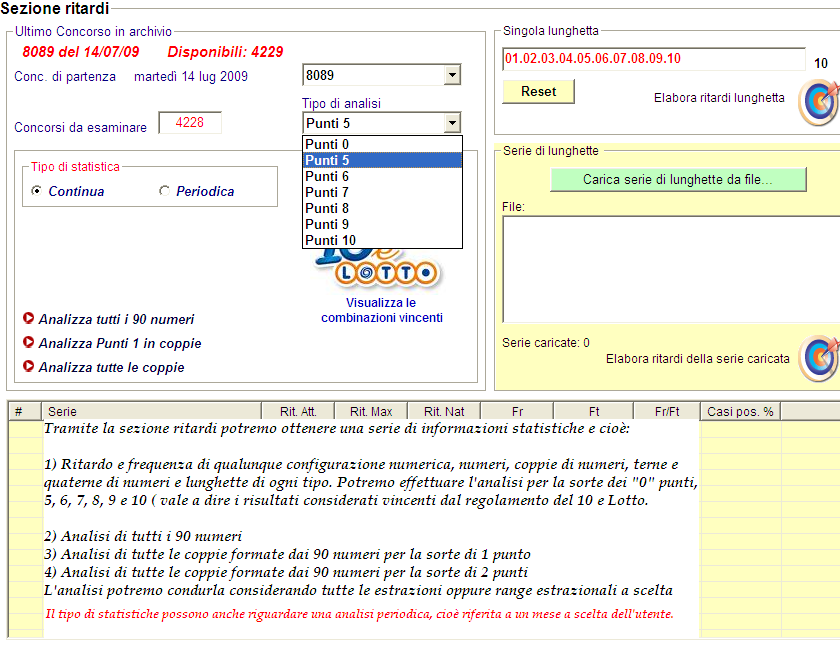Click the Fr/Ft column header
This screenshot has width=840, height=647.
tap(667, 411)
